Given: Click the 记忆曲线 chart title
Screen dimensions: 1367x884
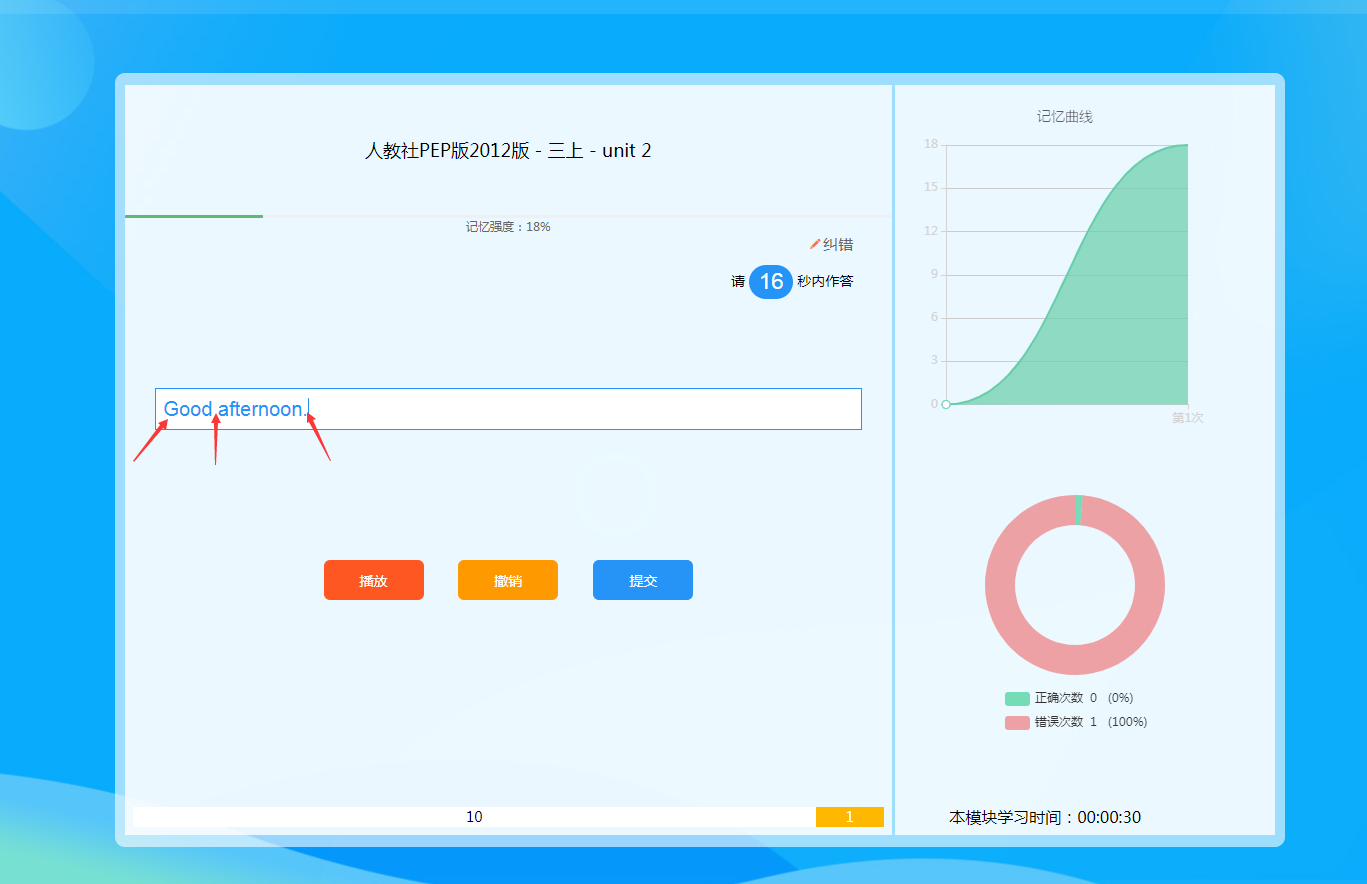Looking at the screenshot, I should pyautogui.click(x=1065, y=117).
